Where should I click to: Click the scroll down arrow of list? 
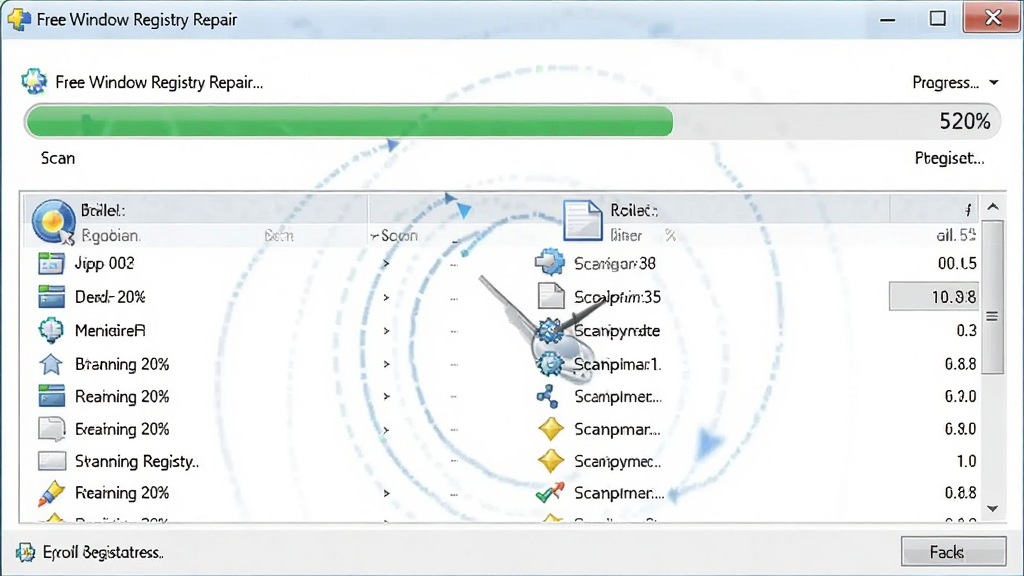pyautogui.click(x=993, y=509)
